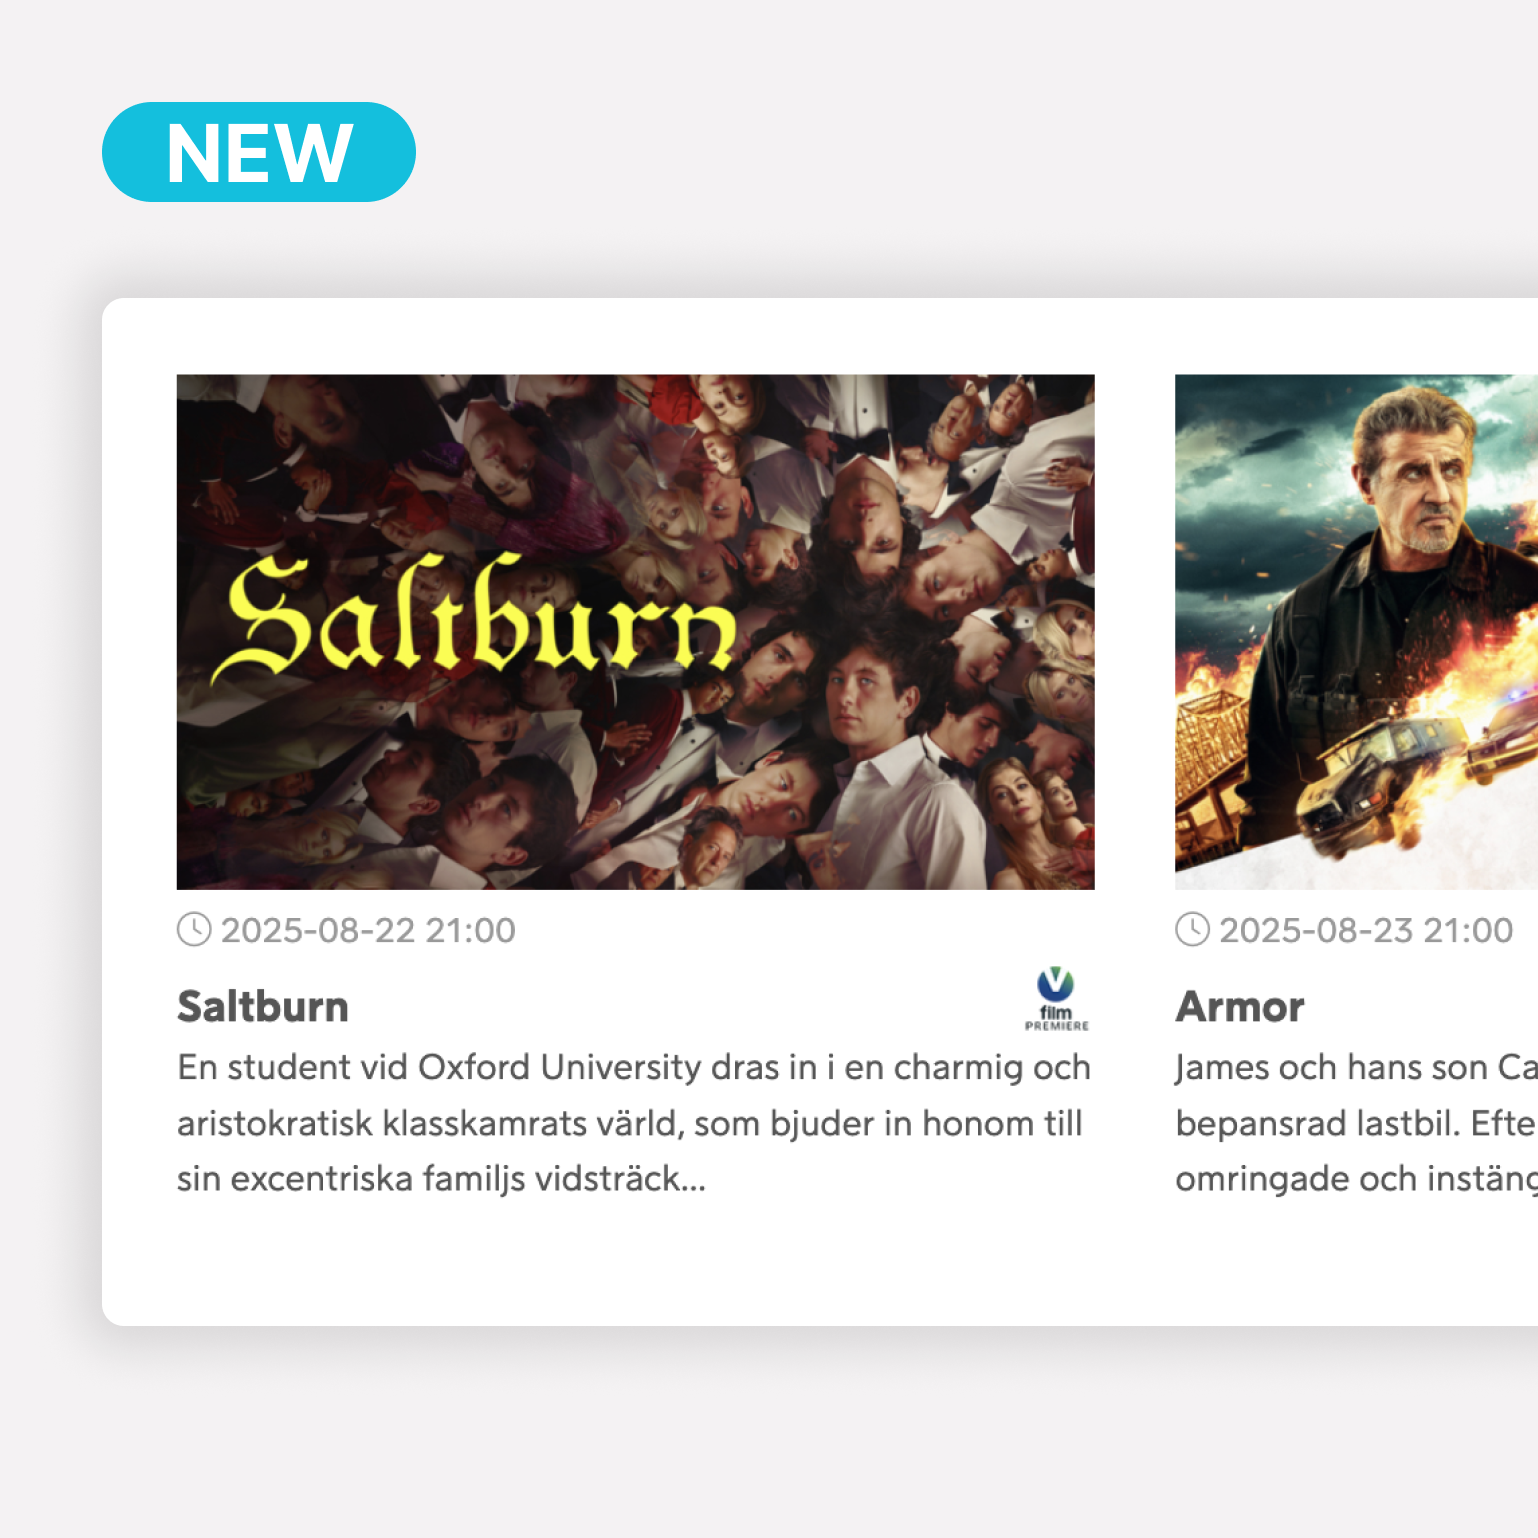Click the words Oxford University in description
Image resolution: width=1538 pixels, height=1538 pixels.
[x=560, y=1068]
